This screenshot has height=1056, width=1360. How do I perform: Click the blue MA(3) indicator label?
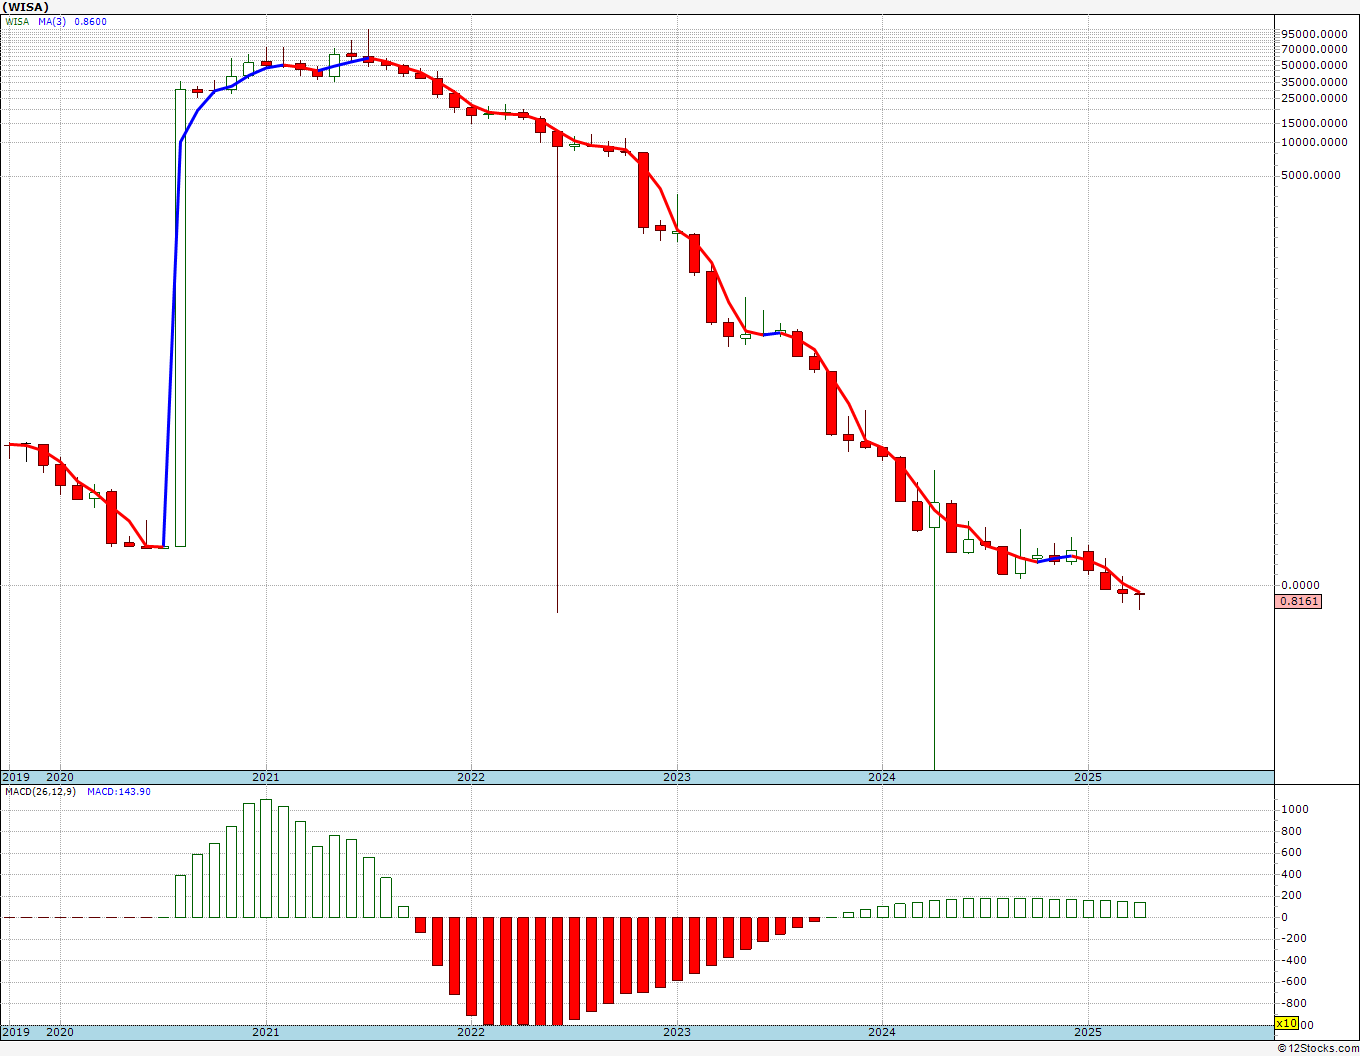tap(52, 21)
